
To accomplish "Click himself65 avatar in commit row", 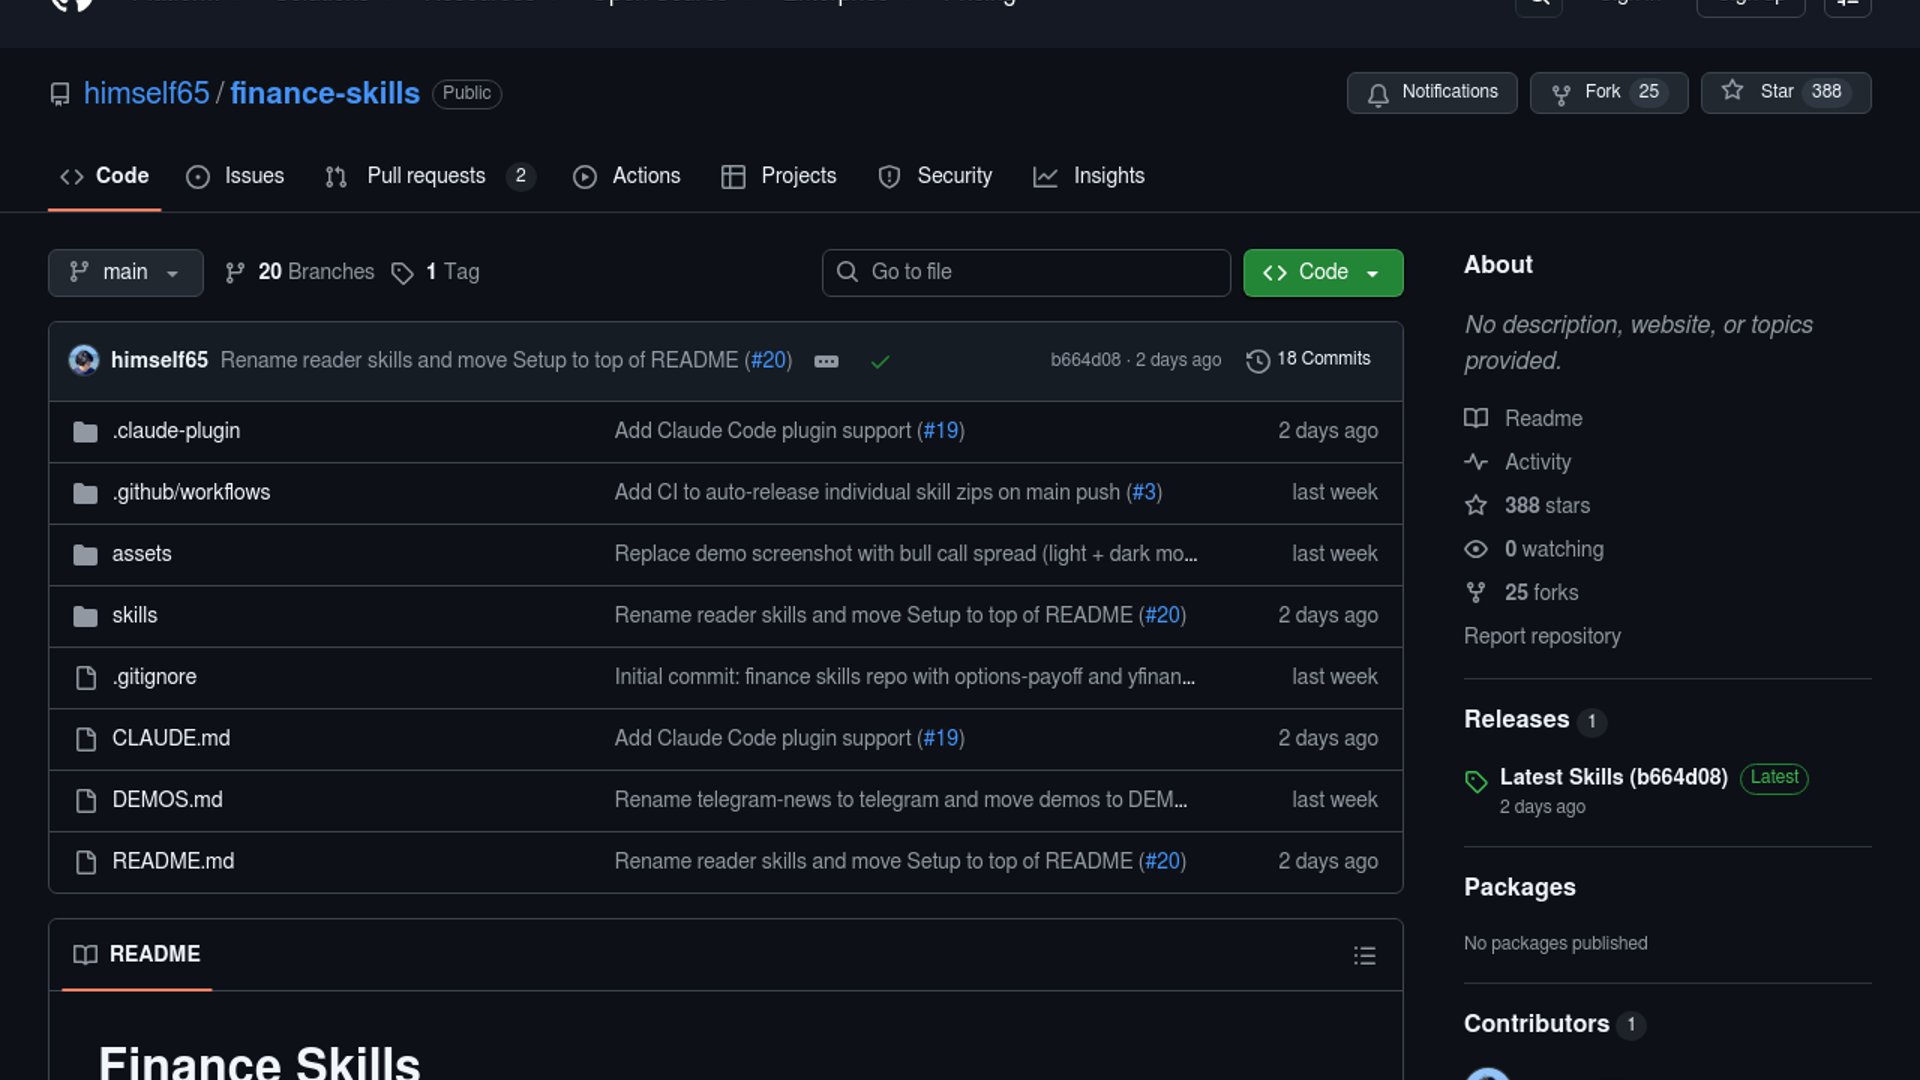I will [84, 360].
